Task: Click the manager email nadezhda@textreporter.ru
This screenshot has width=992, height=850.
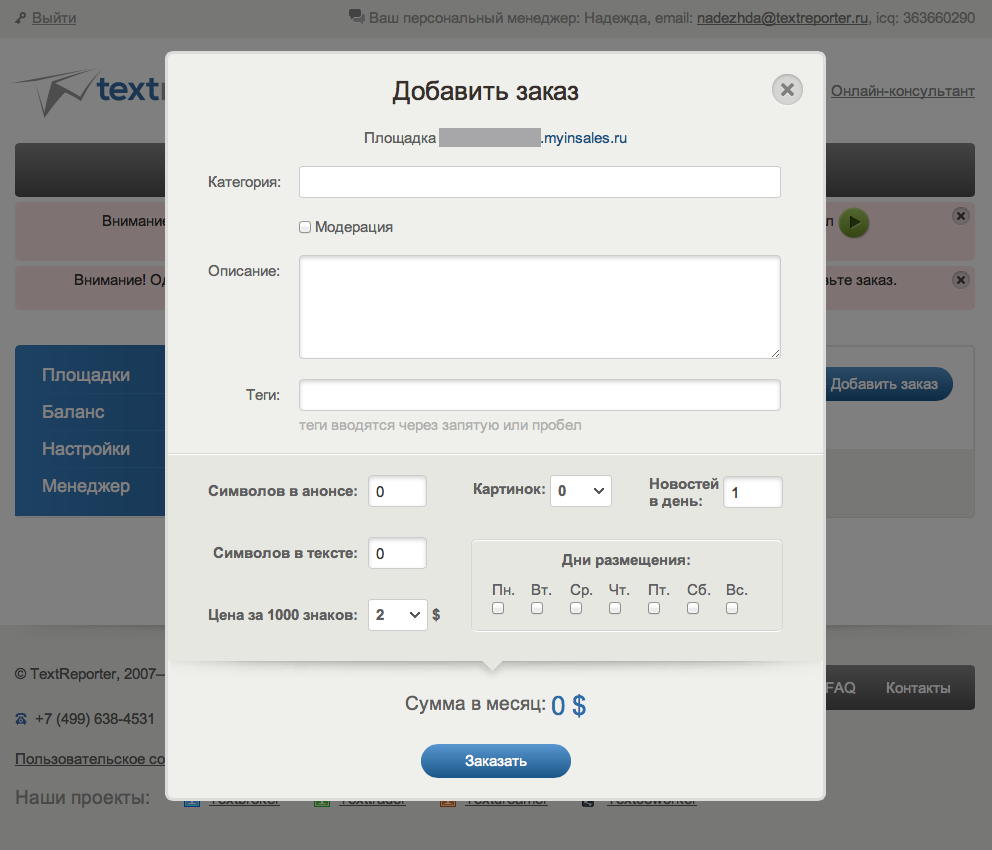Action: click(783, 18)
